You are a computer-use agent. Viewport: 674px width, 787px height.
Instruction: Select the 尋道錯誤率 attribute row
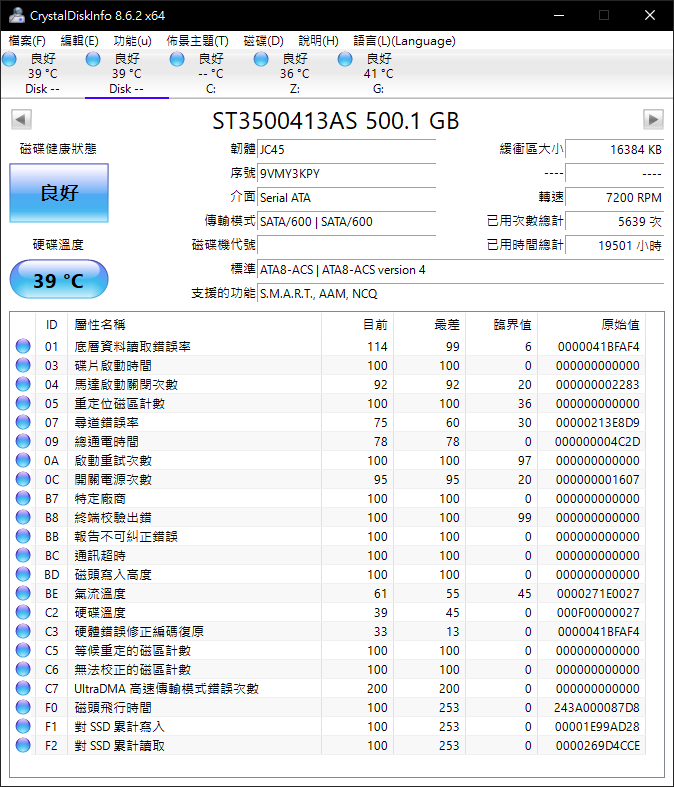[329, 423]
